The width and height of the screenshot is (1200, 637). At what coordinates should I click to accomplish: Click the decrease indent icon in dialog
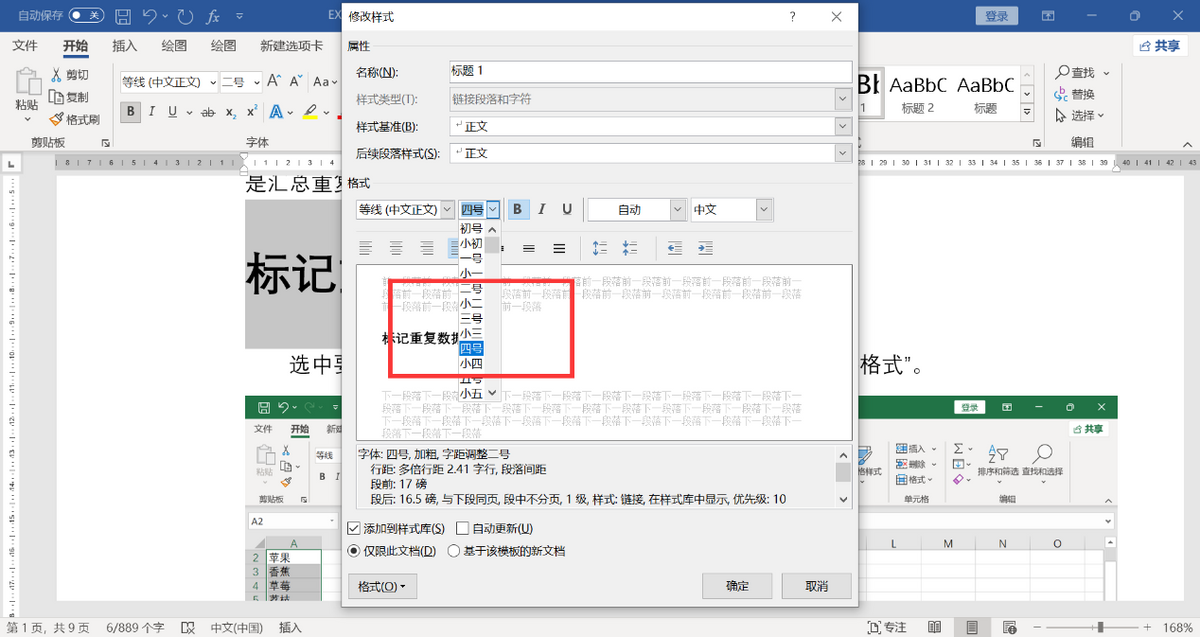(675, 248)
